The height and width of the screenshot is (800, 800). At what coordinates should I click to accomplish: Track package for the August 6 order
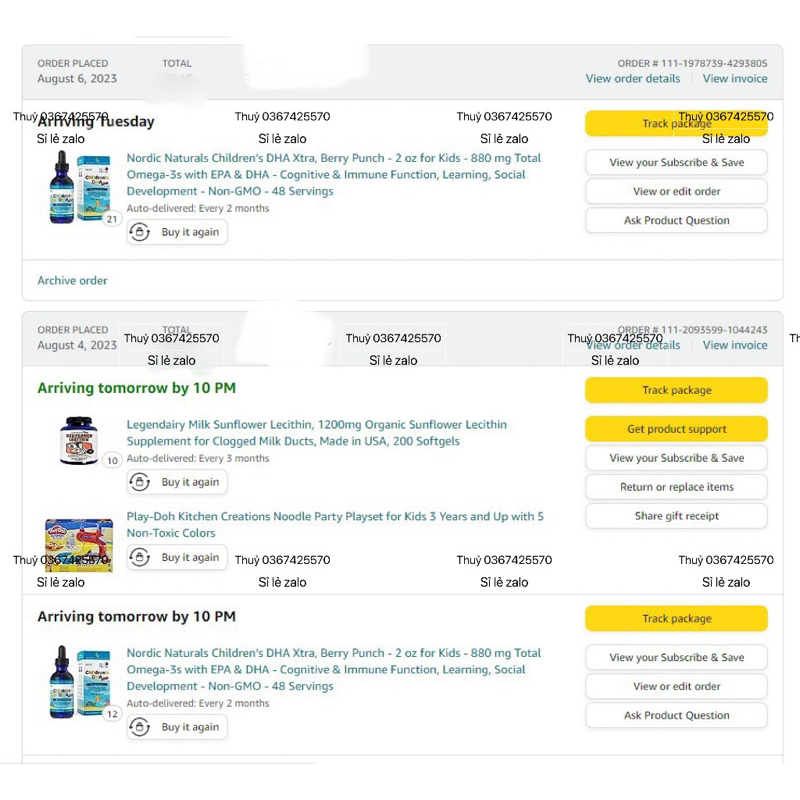coord(676,124)
